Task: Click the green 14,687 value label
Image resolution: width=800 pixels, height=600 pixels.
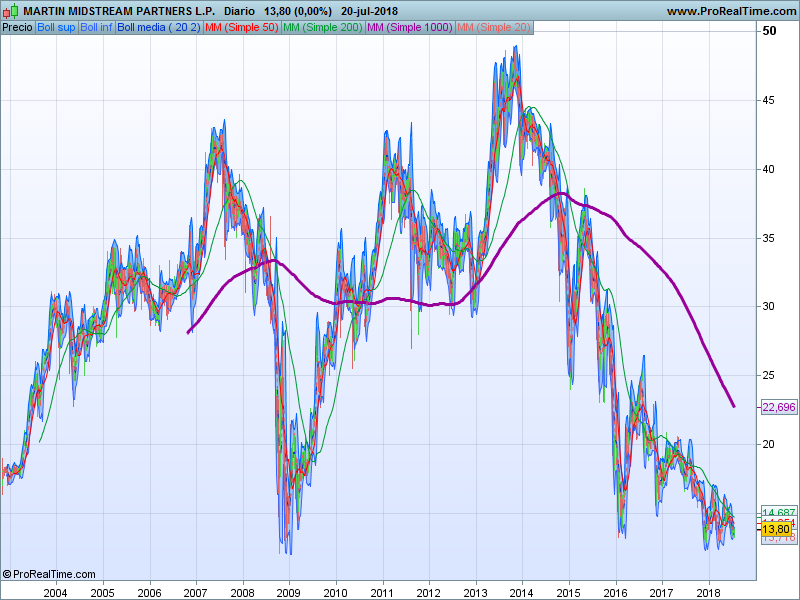Action: (779, 512)
